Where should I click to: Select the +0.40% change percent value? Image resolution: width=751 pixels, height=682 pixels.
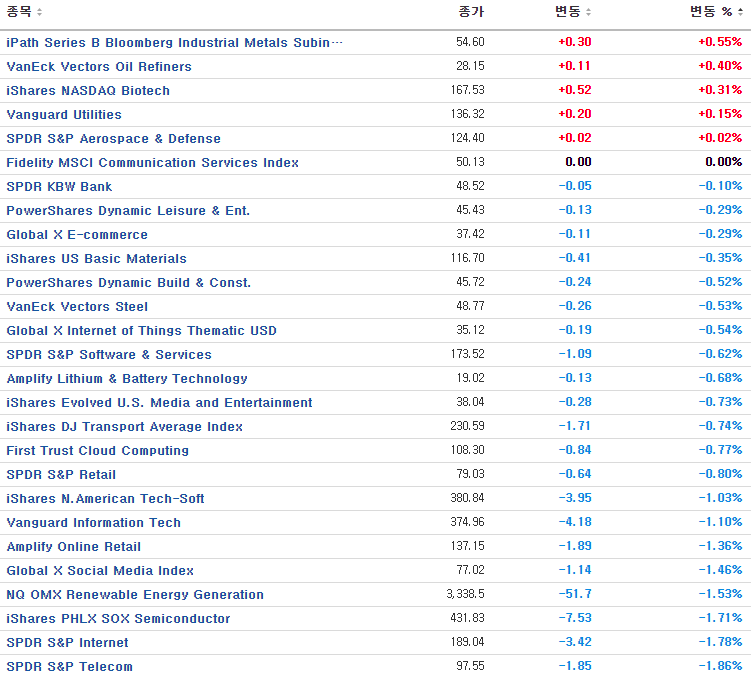click(x=720, y=66)
